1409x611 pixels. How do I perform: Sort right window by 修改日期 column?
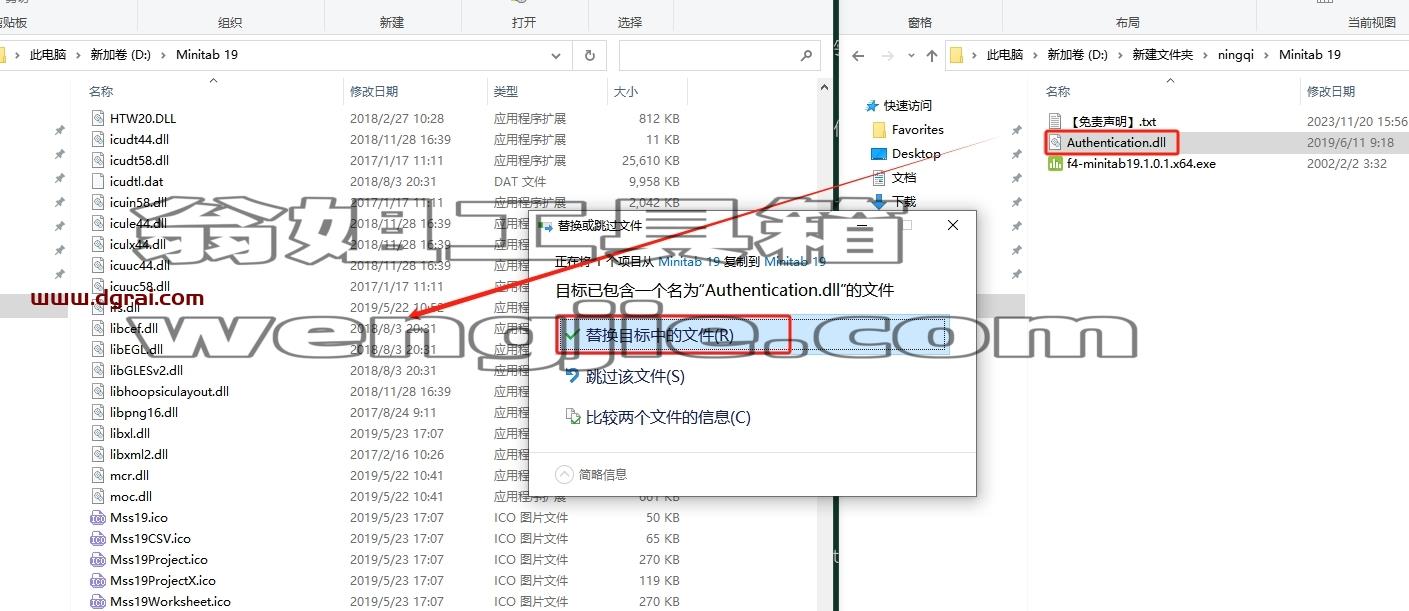click(x=1332, y=91)
